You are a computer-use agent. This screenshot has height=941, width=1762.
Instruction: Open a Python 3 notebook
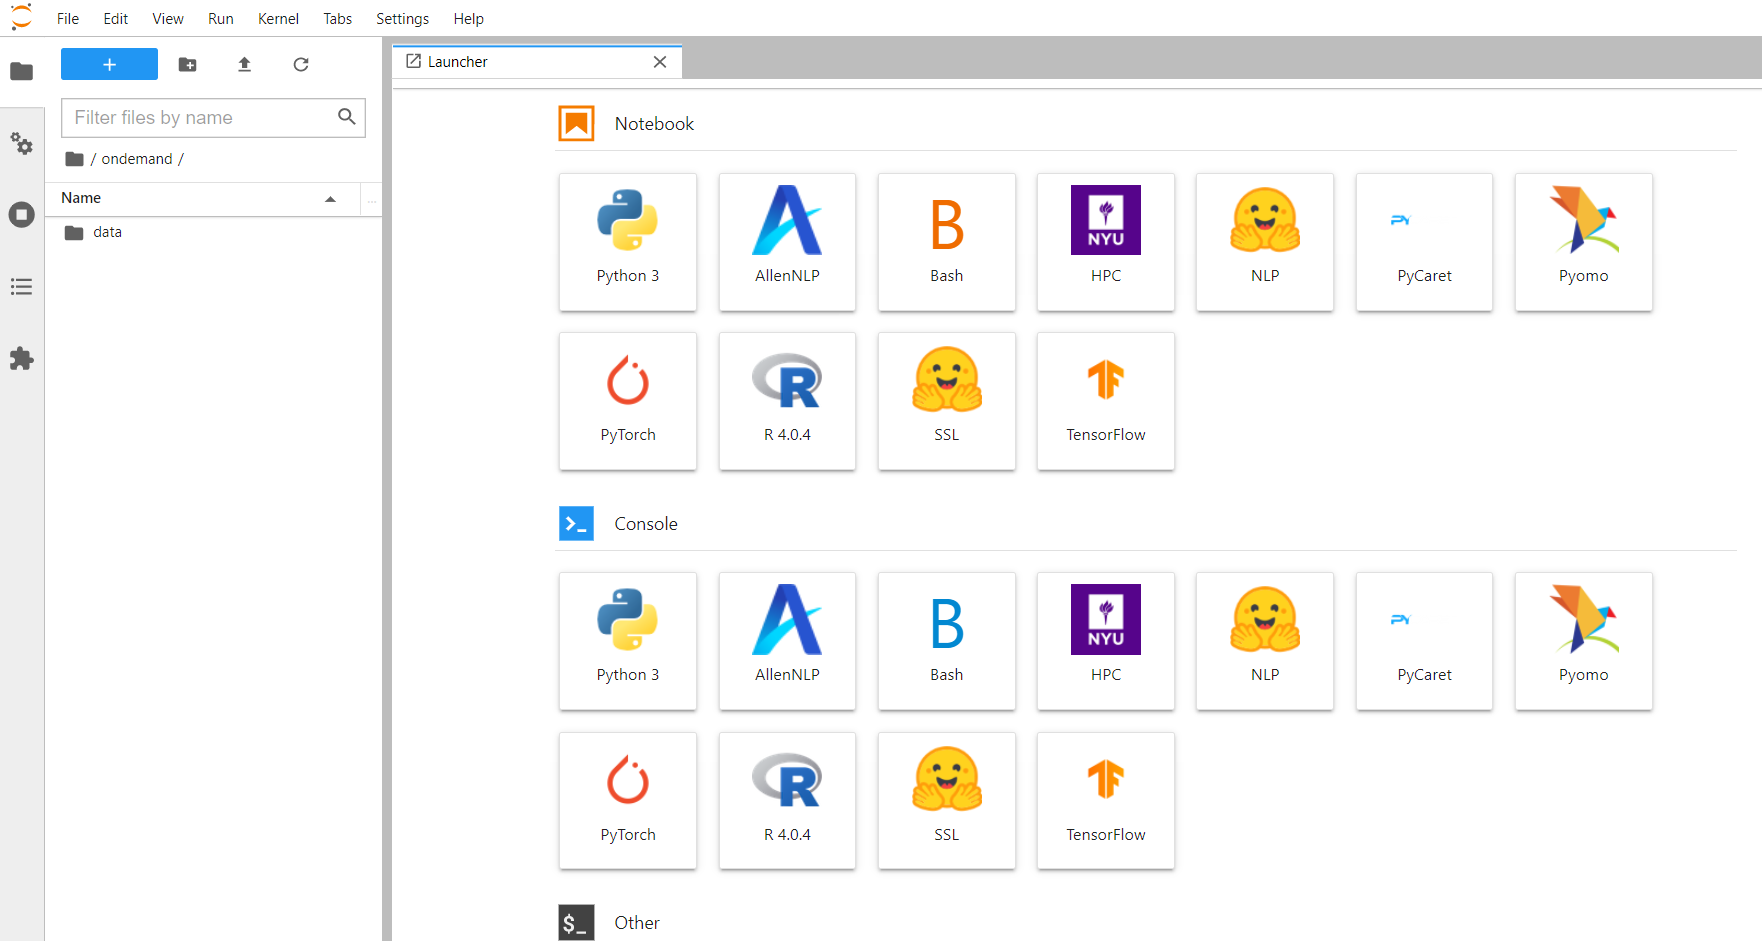[x=628, y=242]
